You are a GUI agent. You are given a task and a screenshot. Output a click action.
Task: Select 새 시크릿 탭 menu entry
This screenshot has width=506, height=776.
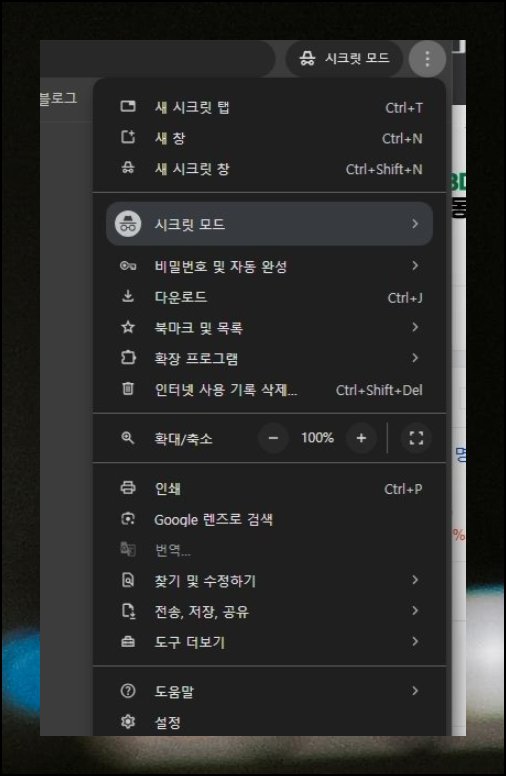[269, 107]
